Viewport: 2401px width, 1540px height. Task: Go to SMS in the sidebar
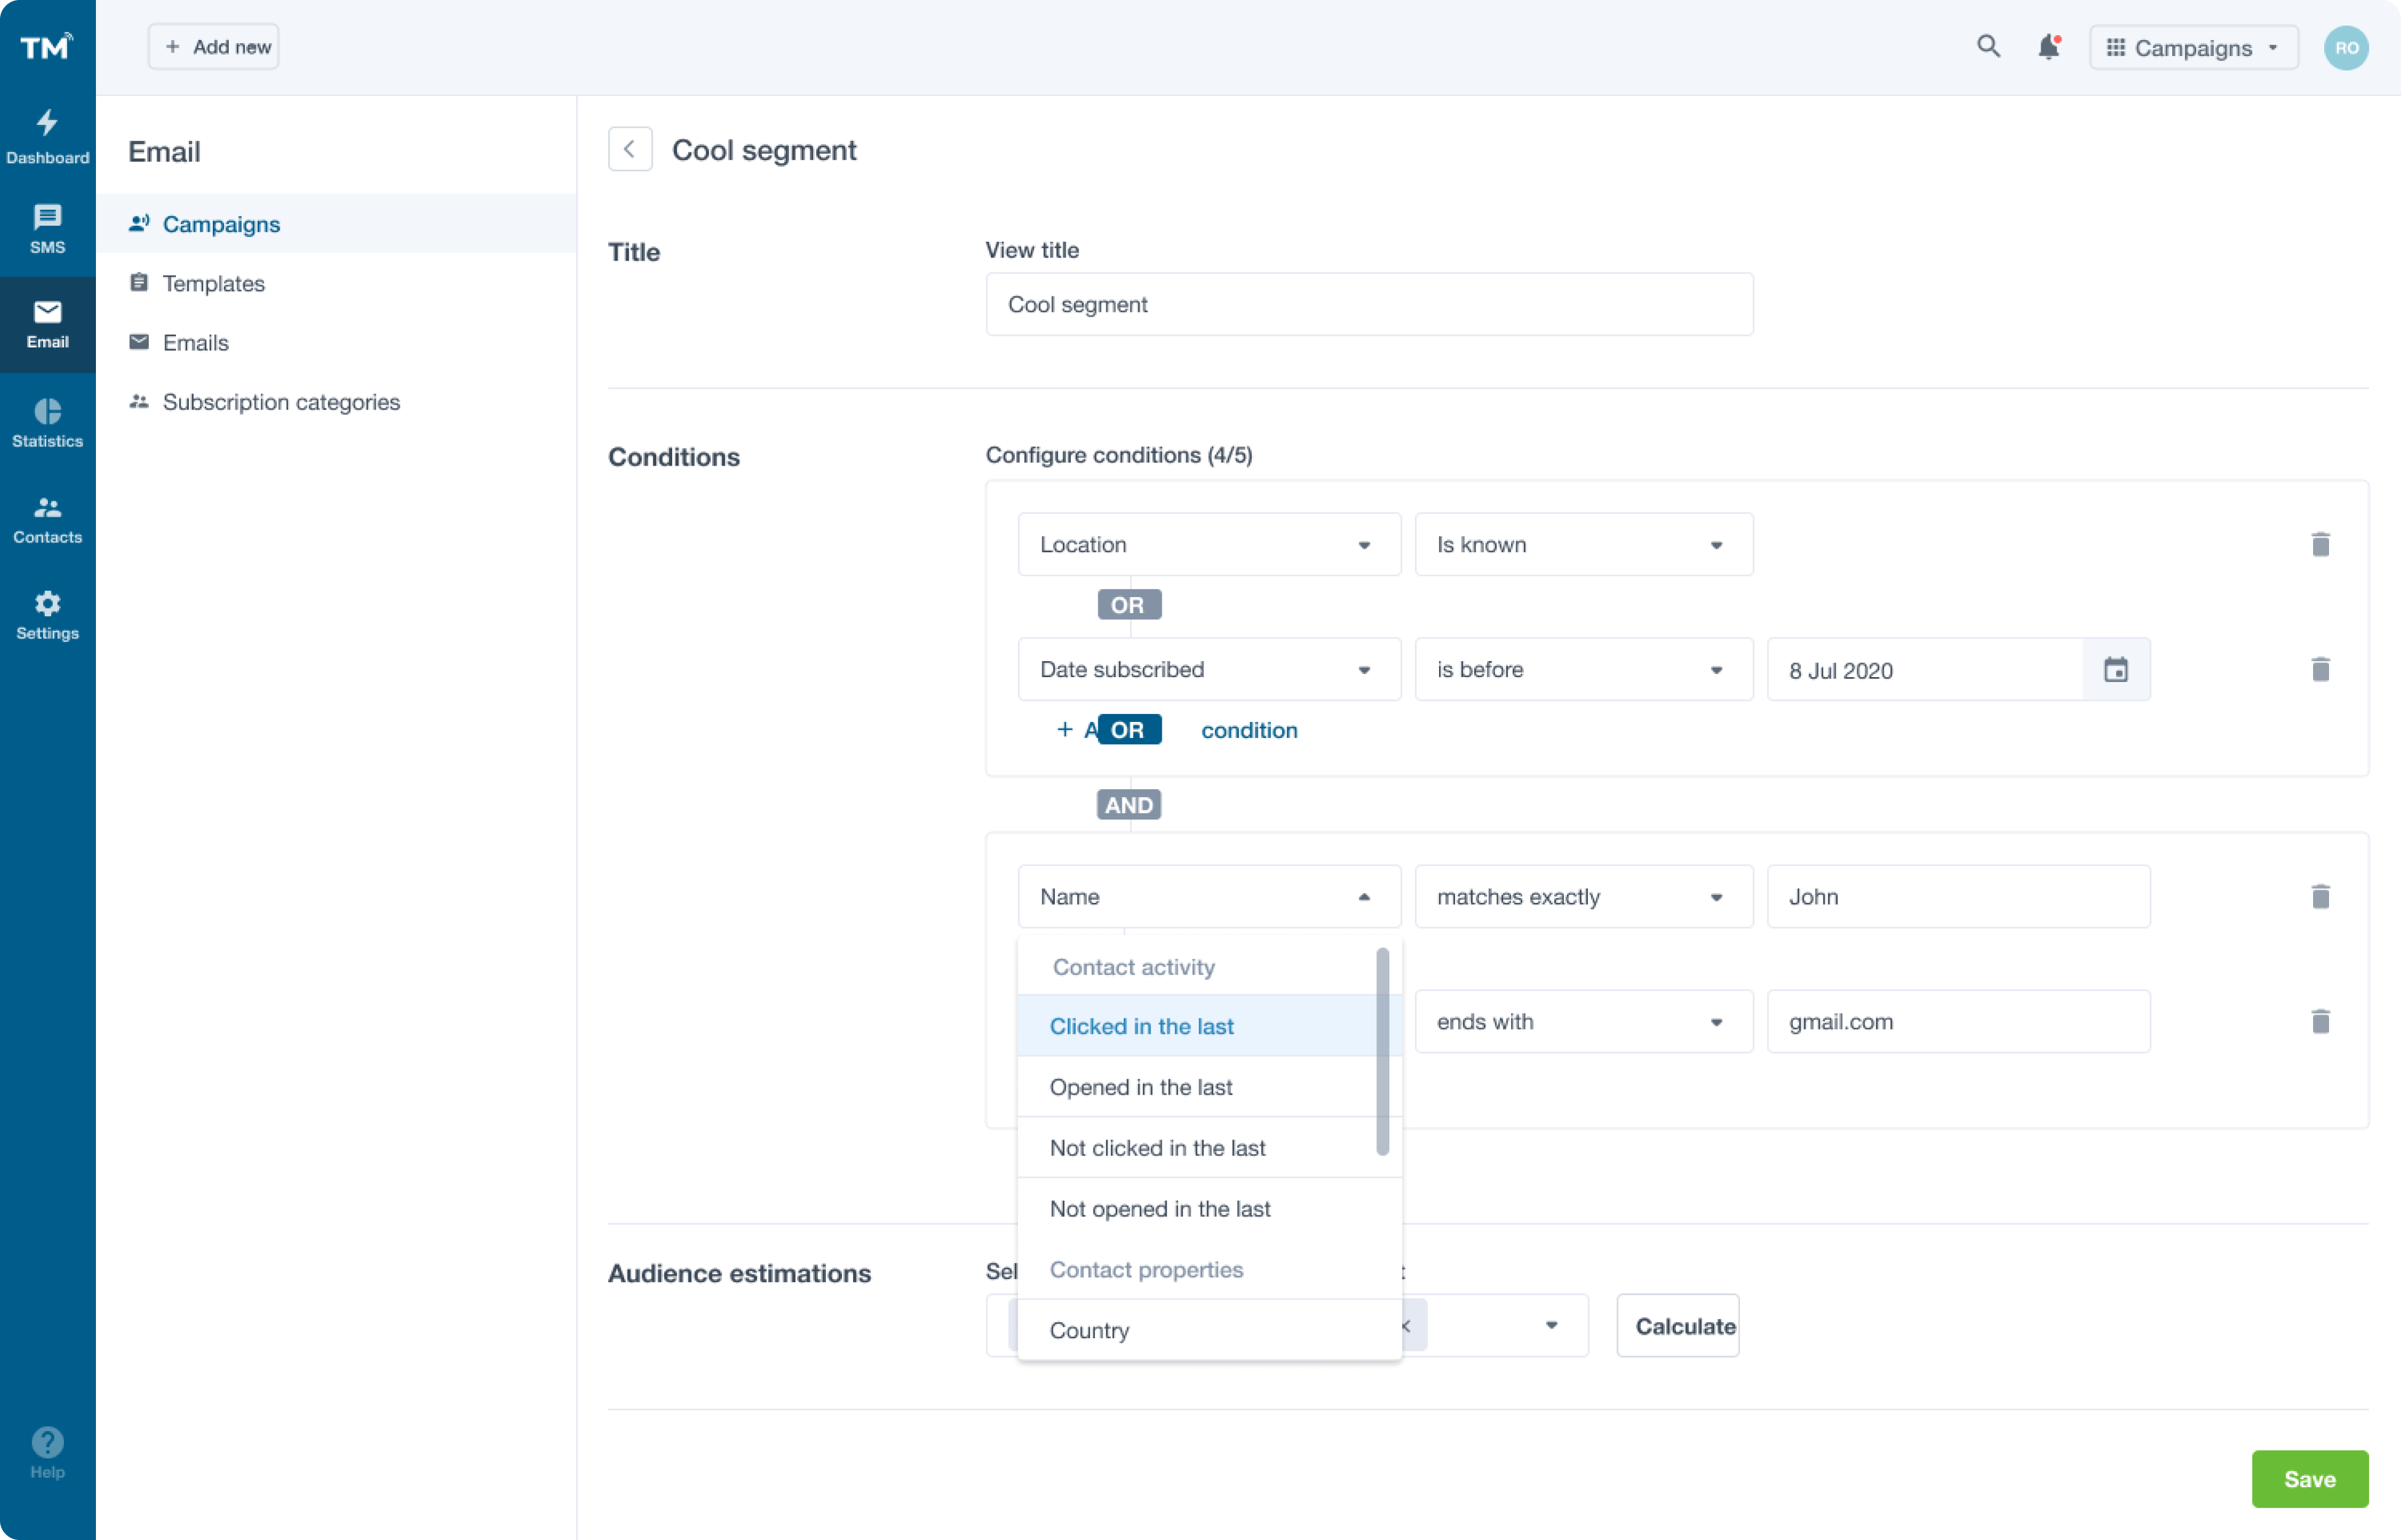[47, 229]
